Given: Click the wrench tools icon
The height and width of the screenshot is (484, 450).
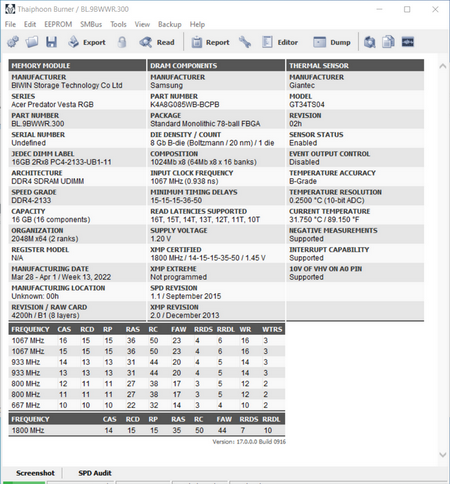Looking at the screenshot, I should [x=245, y=42].
